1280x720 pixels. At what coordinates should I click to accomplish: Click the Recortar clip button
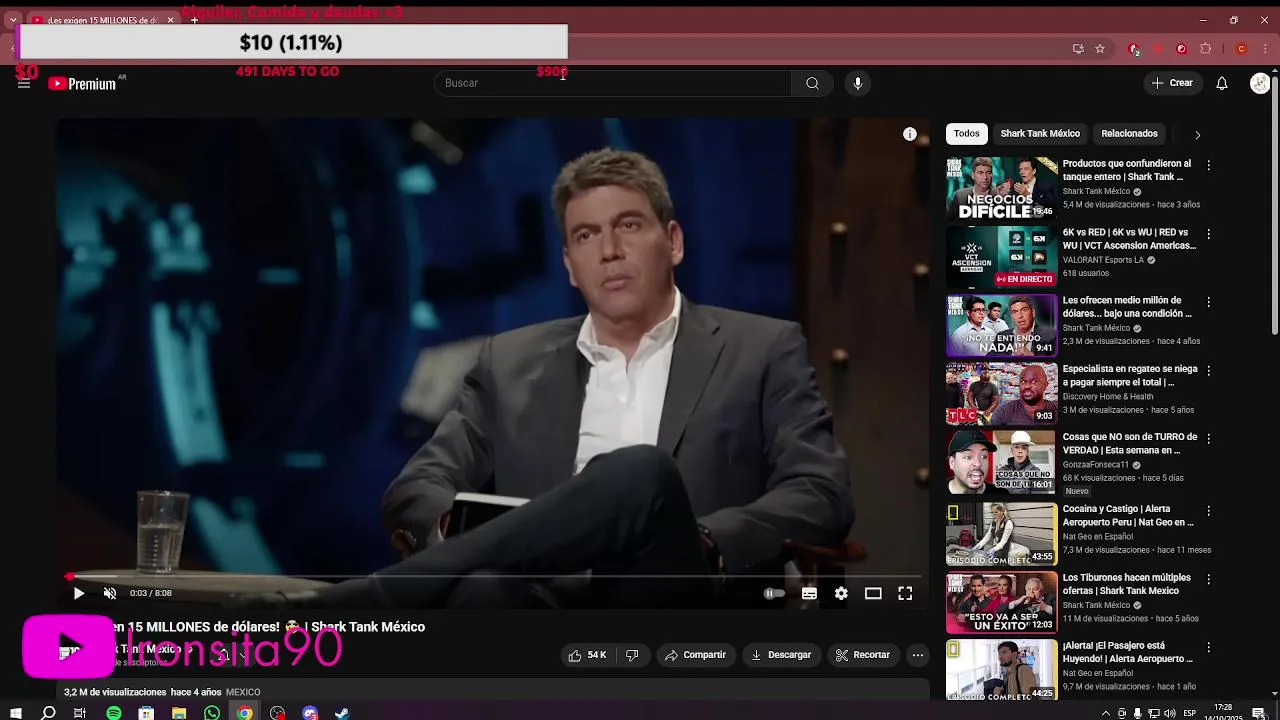862,655
